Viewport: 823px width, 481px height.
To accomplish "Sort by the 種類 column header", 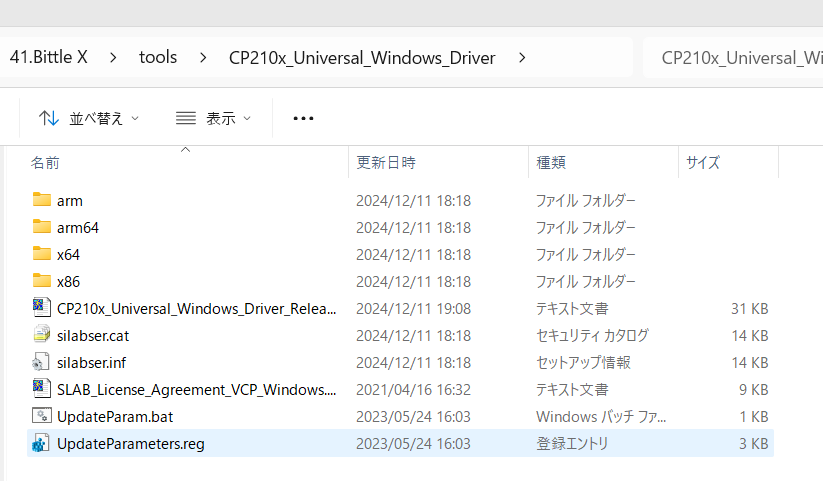I will (x=551, y=163).
